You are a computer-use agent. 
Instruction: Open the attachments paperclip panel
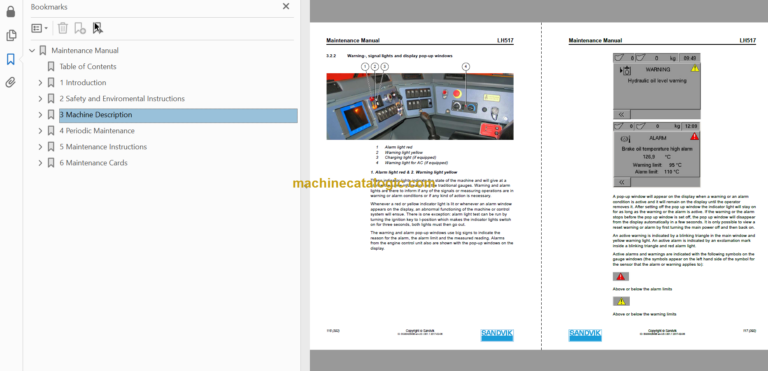(x=10, y=82)
